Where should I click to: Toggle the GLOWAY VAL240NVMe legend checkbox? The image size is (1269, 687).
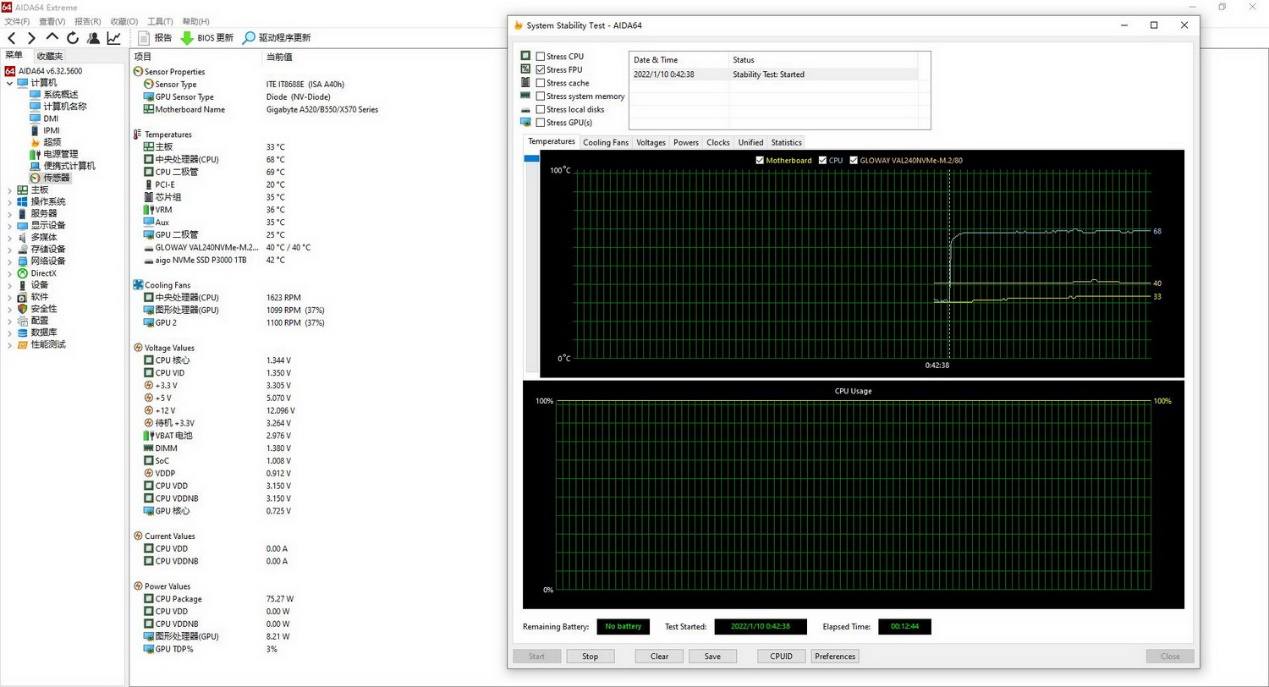pos(853,160)
